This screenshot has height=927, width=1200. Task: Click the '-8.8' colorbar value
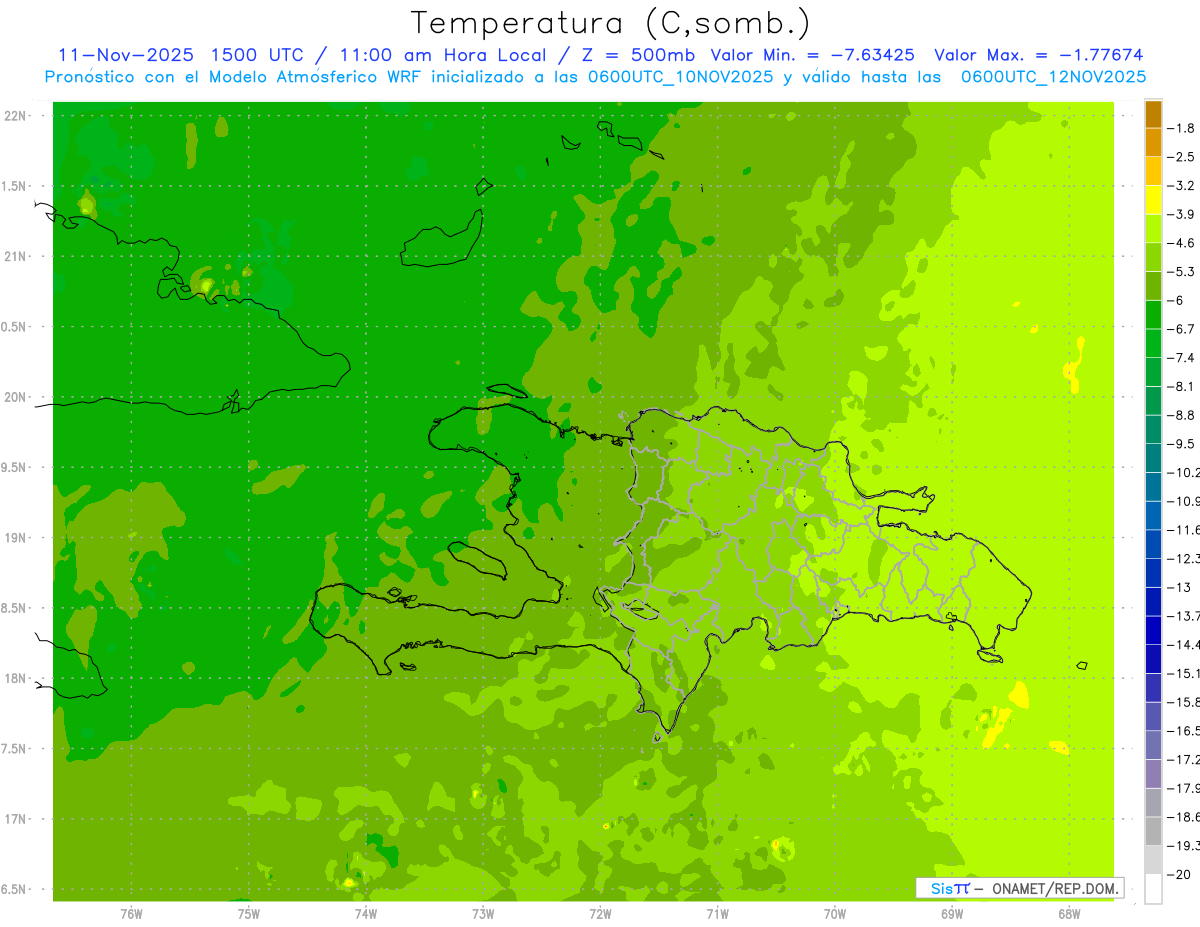click(1181, 415)
